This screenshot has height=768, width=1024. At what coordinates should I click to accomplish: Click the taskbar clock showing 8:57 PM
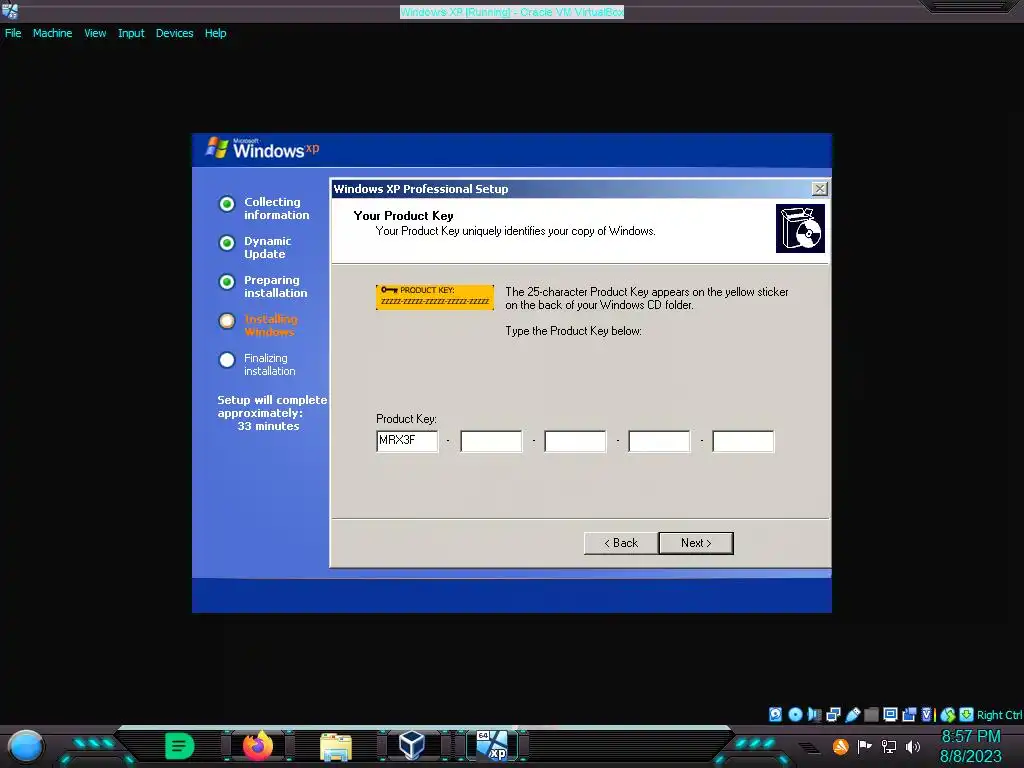(970, 737)
